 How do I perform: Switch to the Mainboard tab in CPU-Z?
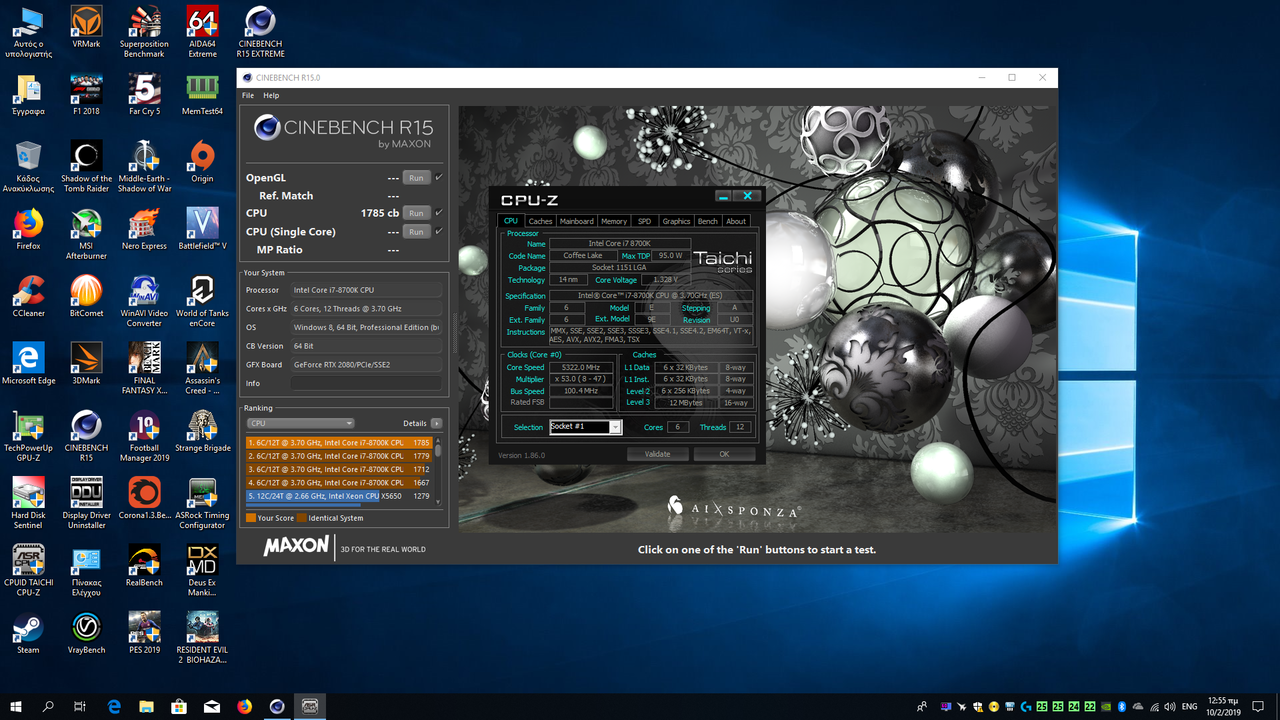coord(577,221)
